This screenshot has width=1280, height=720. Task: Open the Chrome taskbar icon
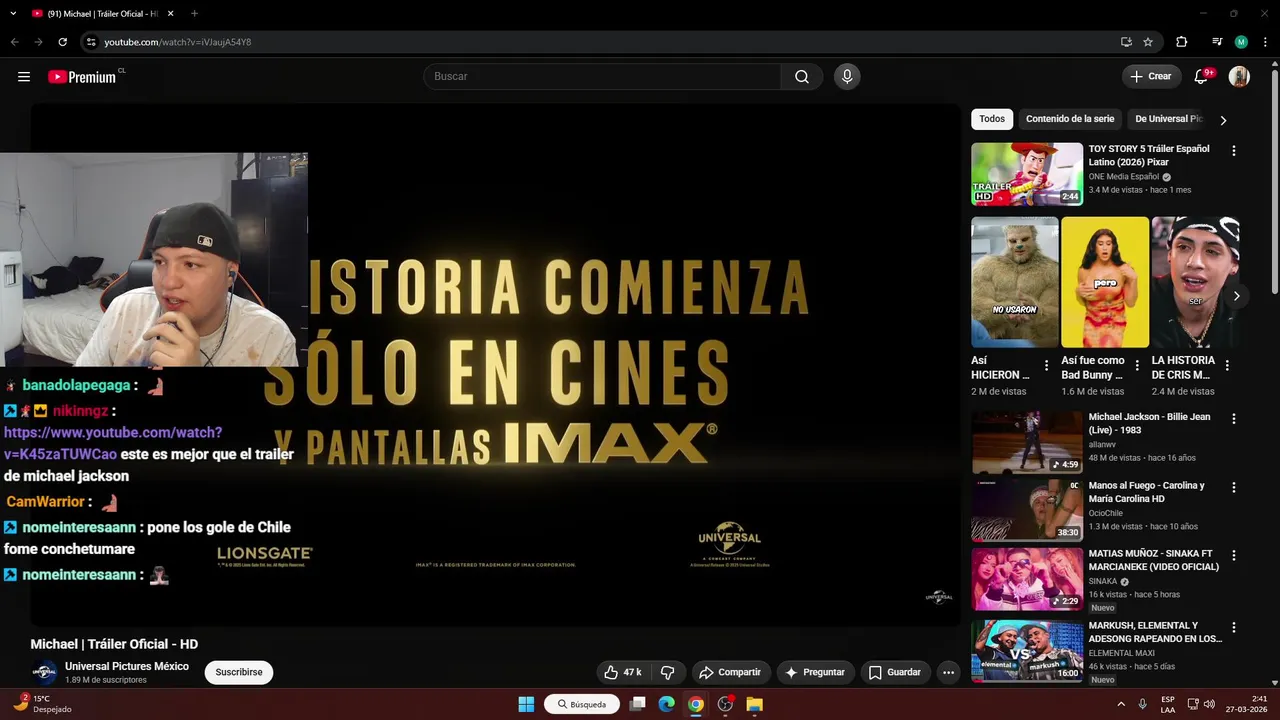tap(696, 704)
